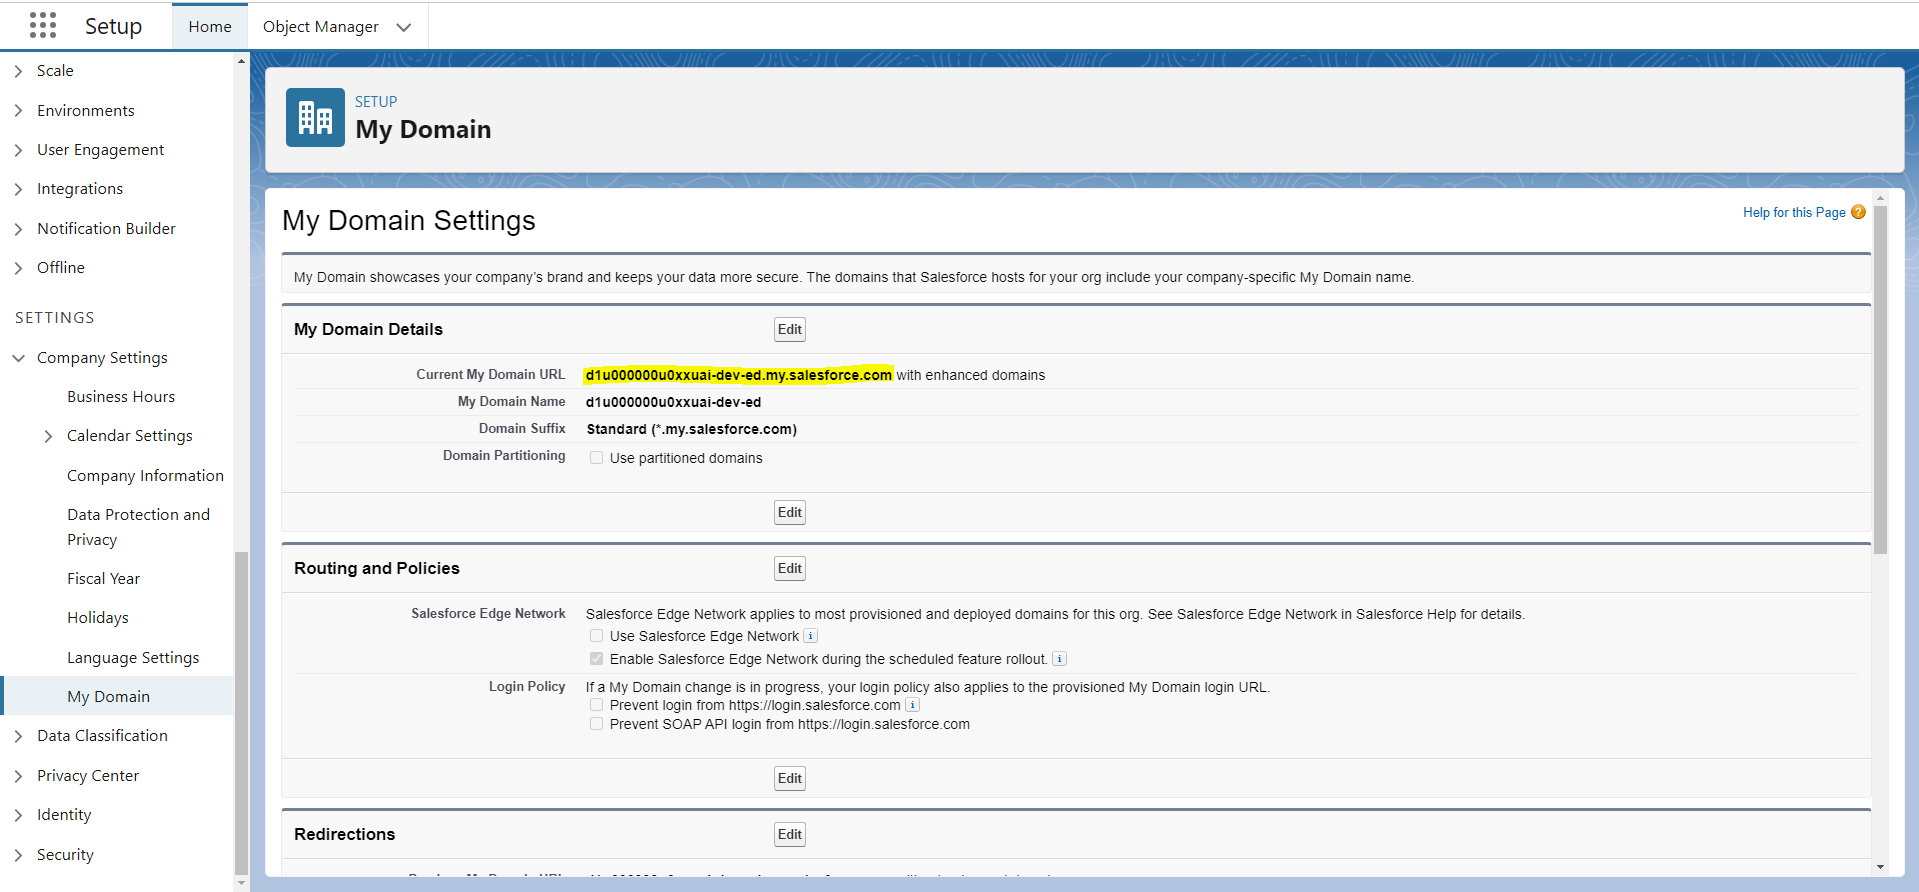Screen dimensions: 1919x892
Task: Expand the Privacy Center chevron
Action: (x=18, y=776)
